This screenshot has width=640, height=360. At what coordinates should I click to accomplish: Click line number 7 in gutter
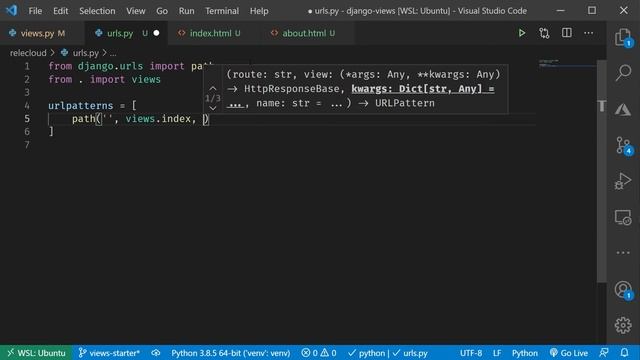pyautogui.click(x=27, y=145)
